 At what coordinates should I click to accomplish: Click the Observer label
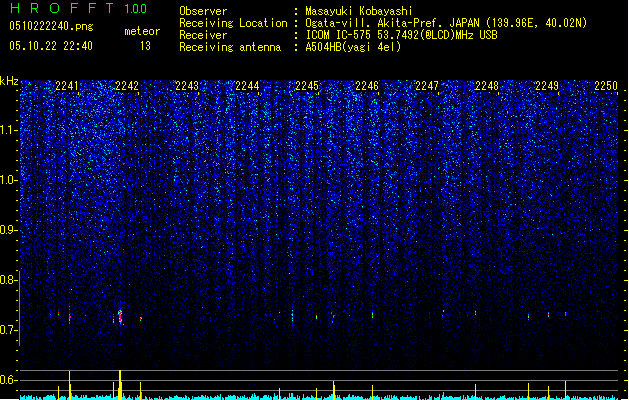203,11
